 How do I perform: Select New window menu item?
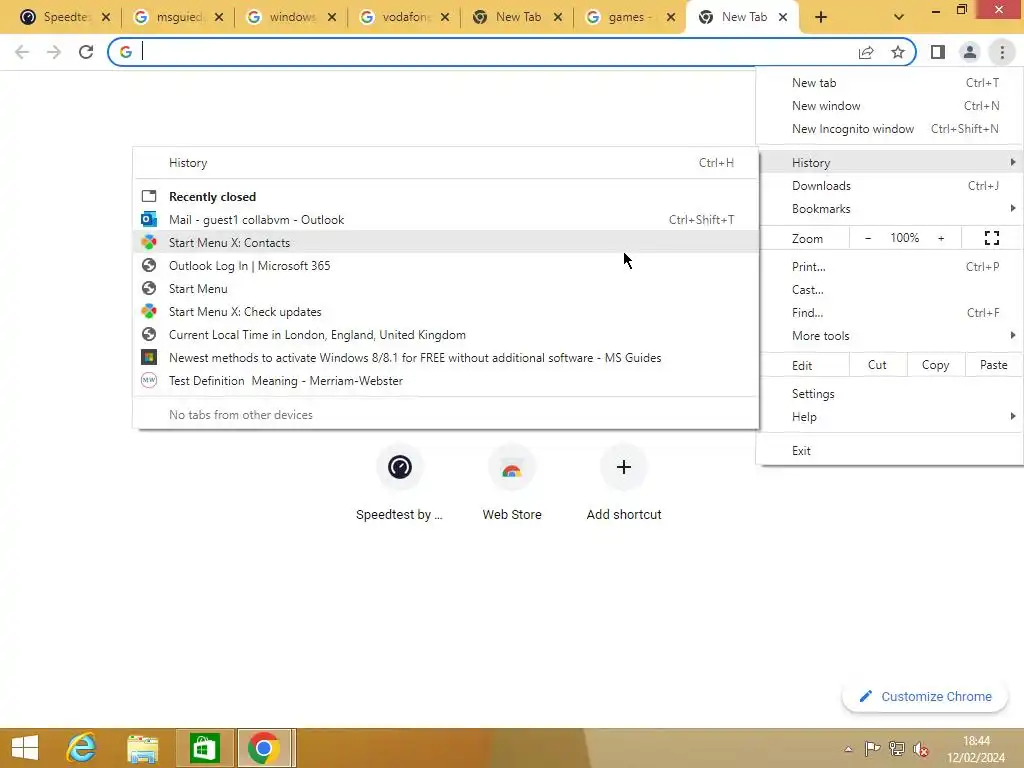pos(889,106)
